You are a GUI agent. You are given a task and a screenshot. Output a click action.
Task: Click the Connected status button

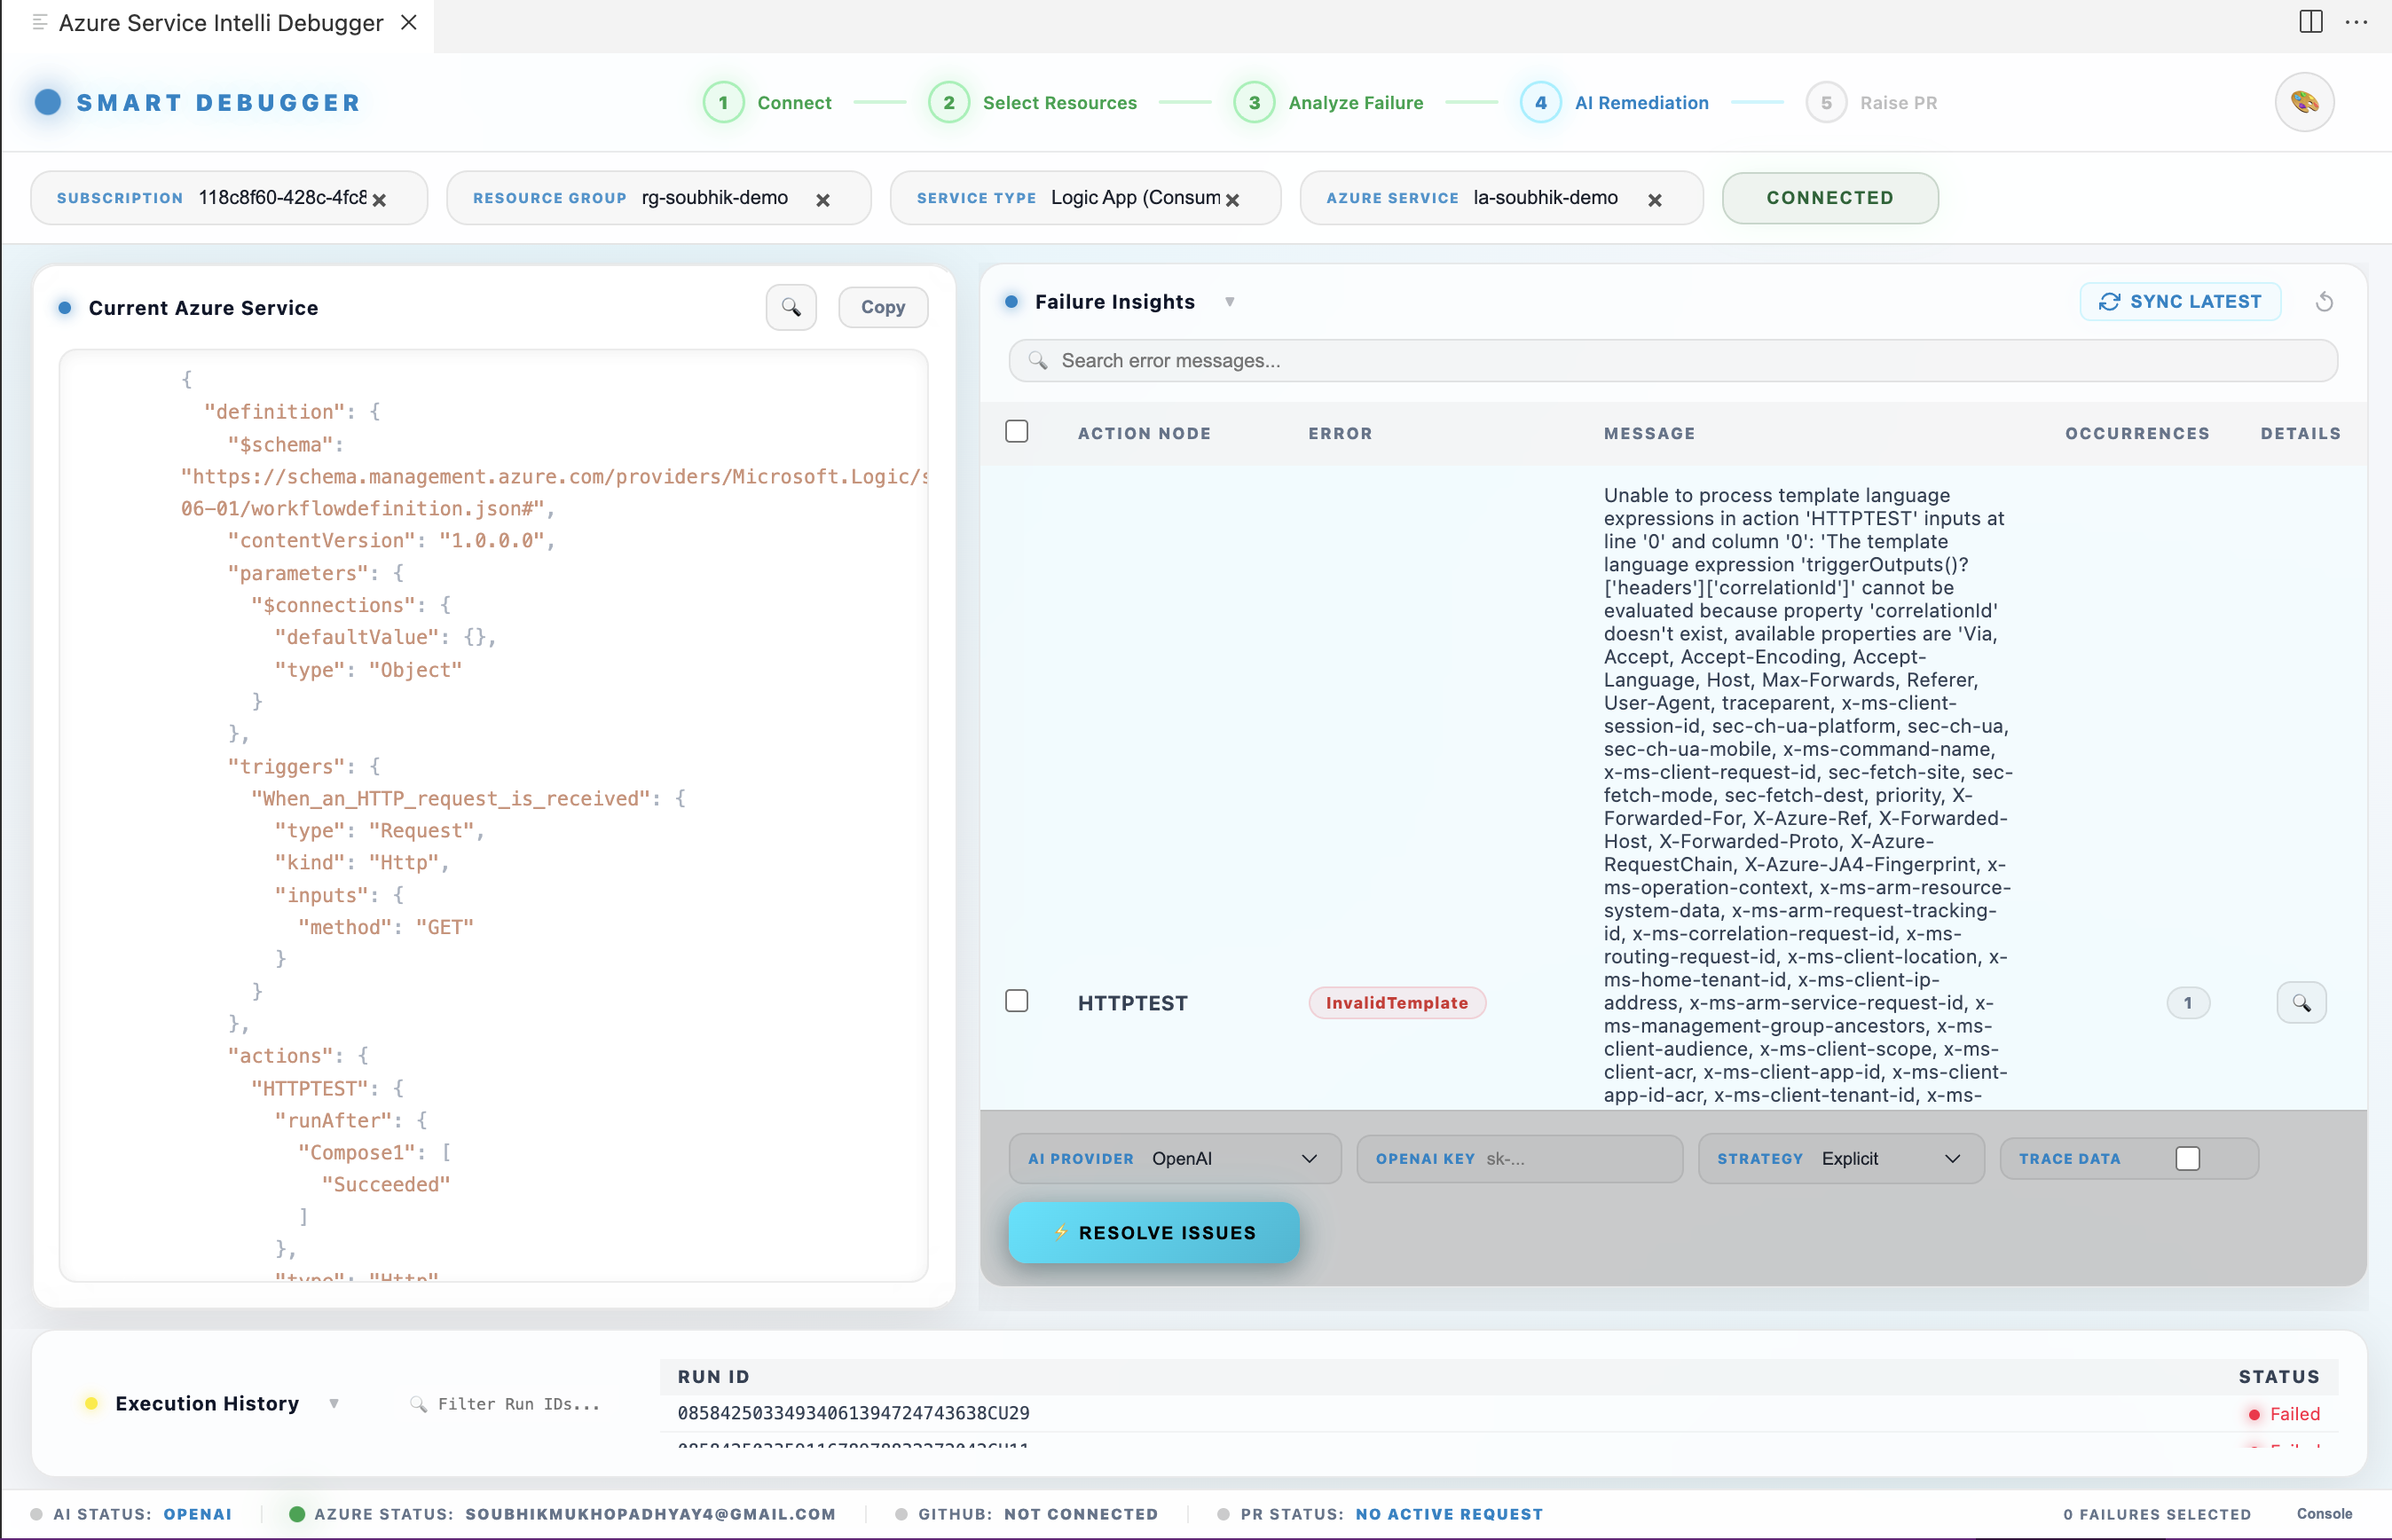pos(1830,198)
